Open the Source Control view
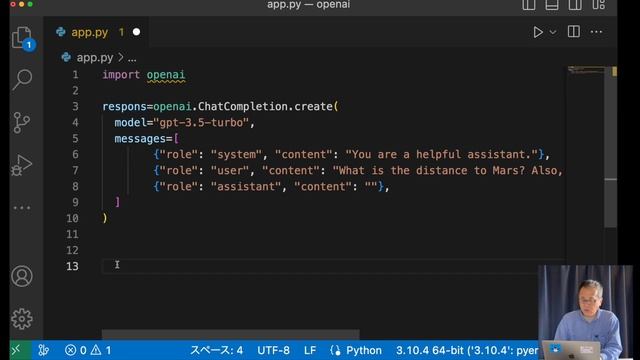640x360 pixels. (x=22, y=122)
